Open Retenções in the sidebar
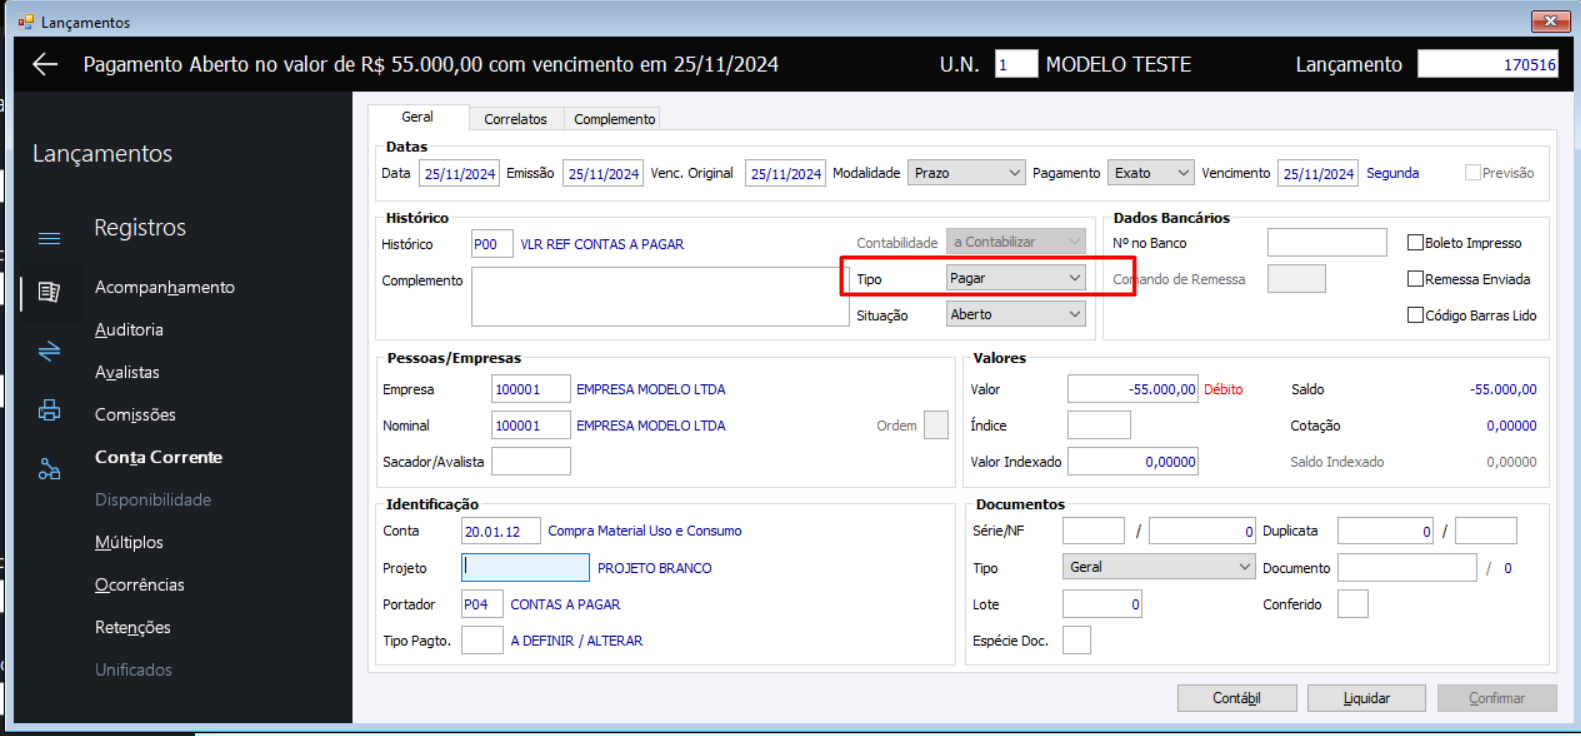 tap(133, 627)
